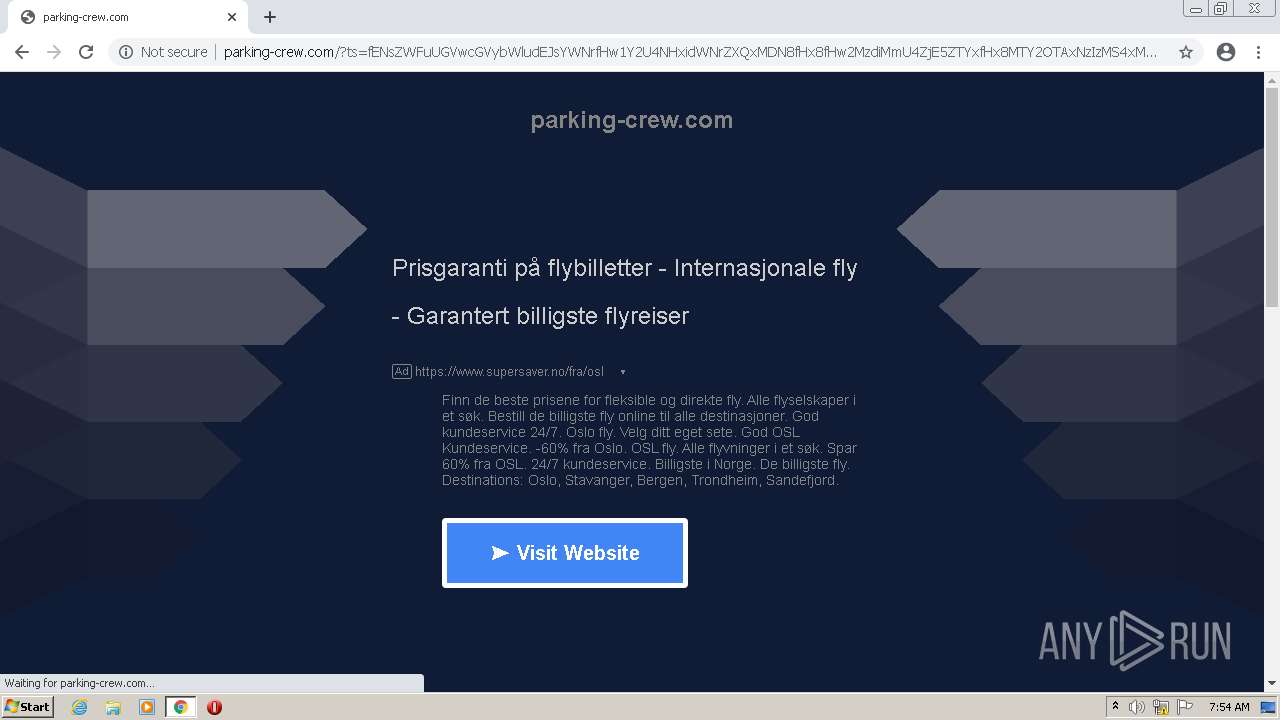
Task: Click the parking-crew.com page heading
Action: [x=632, y=120]
